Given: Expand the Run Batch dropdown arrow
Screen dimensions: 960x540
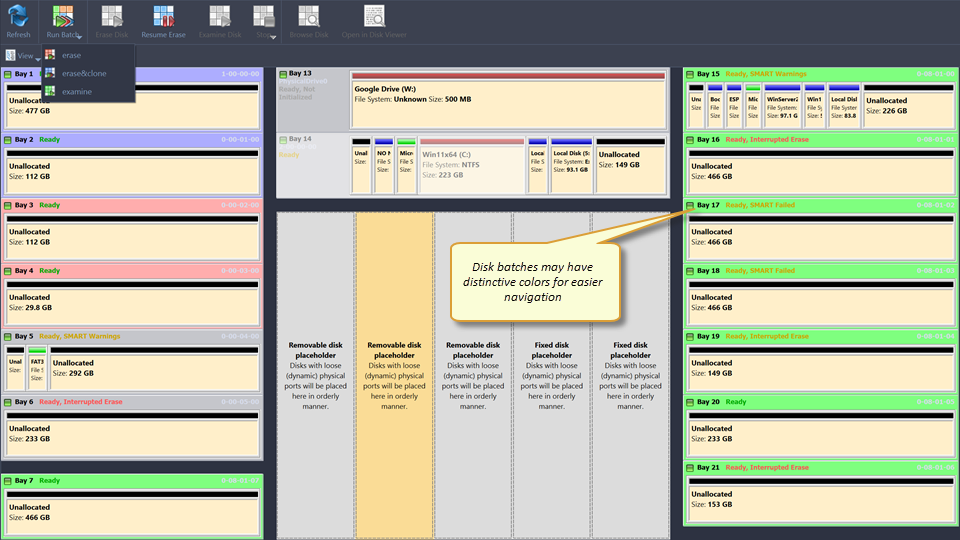Looking at the screenshot, I should coord(77,36).
